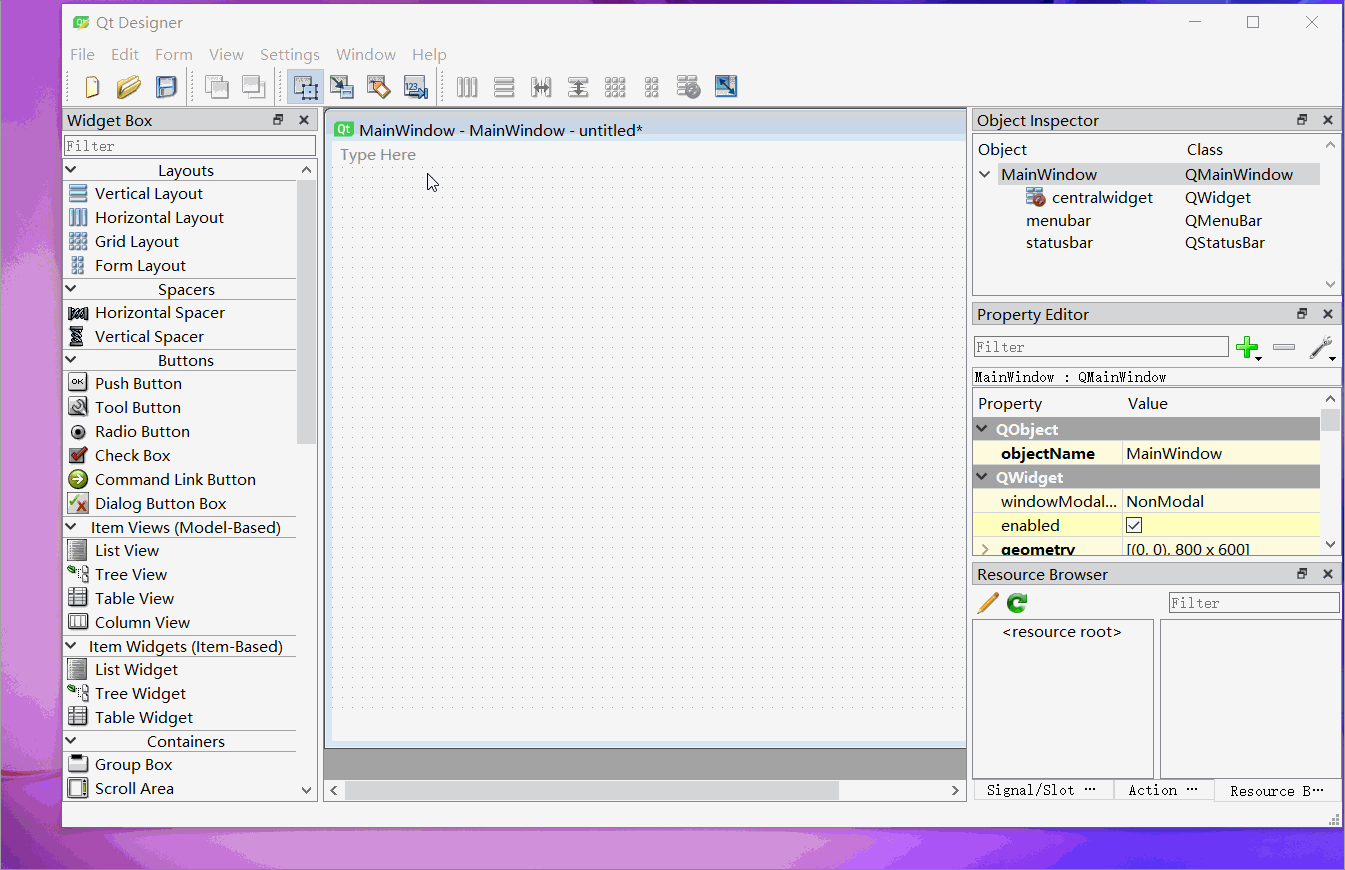This screenshot has width=1345, height=870.
Task: Expand the geometry property row
Action: coord(984,549)
